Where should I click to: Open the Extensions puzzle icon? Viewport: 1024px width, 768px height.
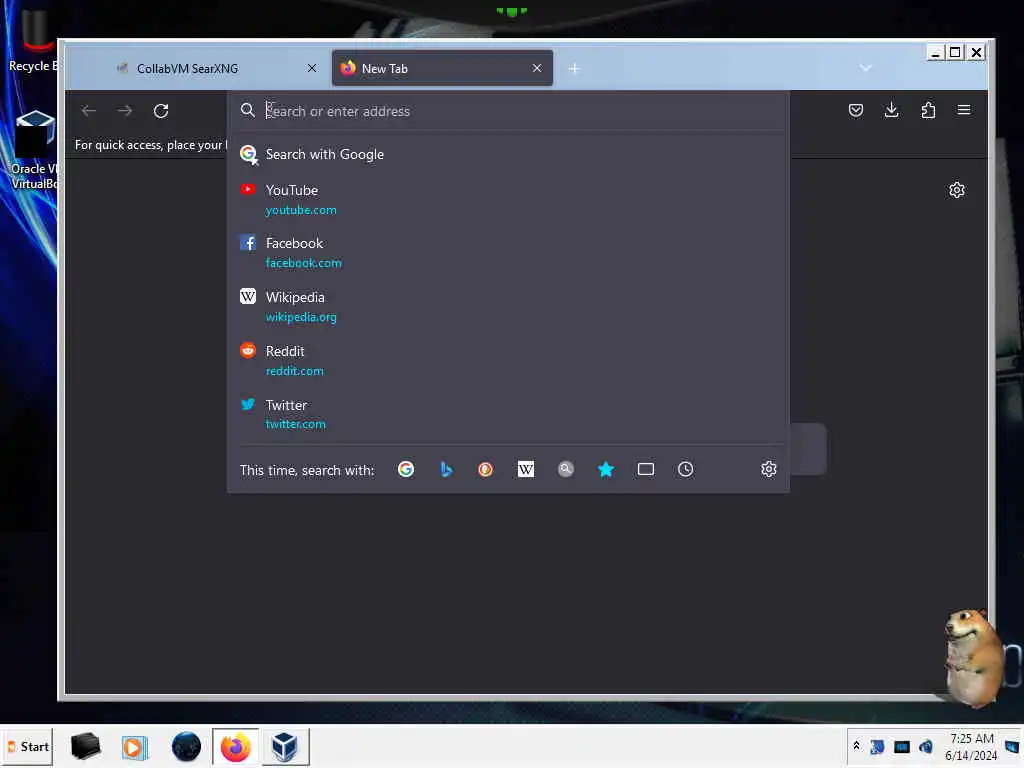tap(928, 110)
